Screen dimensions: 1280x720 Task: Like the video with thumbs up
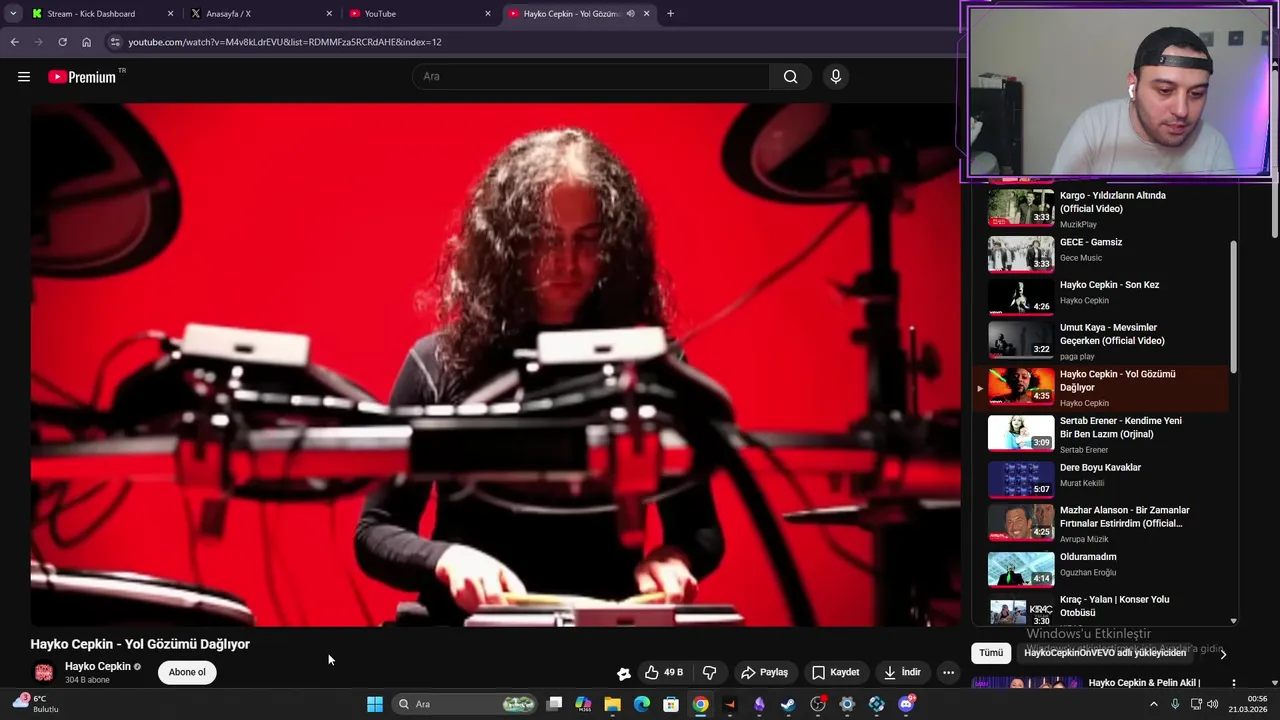(664, 672)
